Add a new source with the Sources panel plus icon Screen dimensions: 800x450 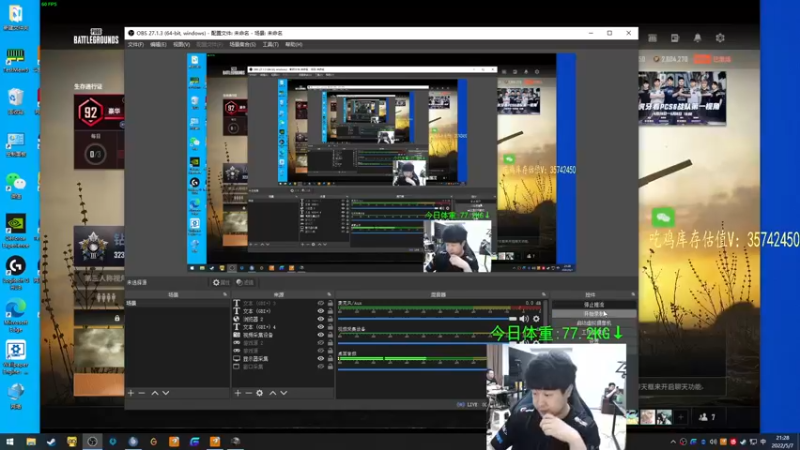[238, 393]
